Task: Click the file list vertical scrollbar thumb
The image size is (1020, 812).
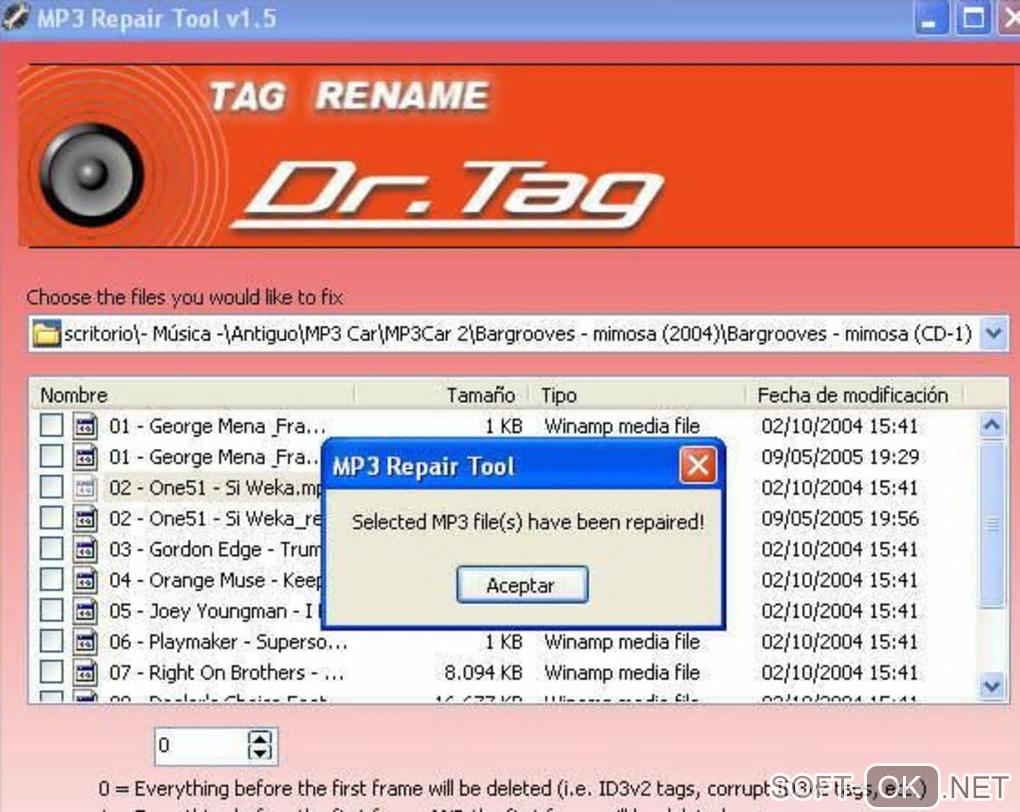Action: [x=992, y=524]
